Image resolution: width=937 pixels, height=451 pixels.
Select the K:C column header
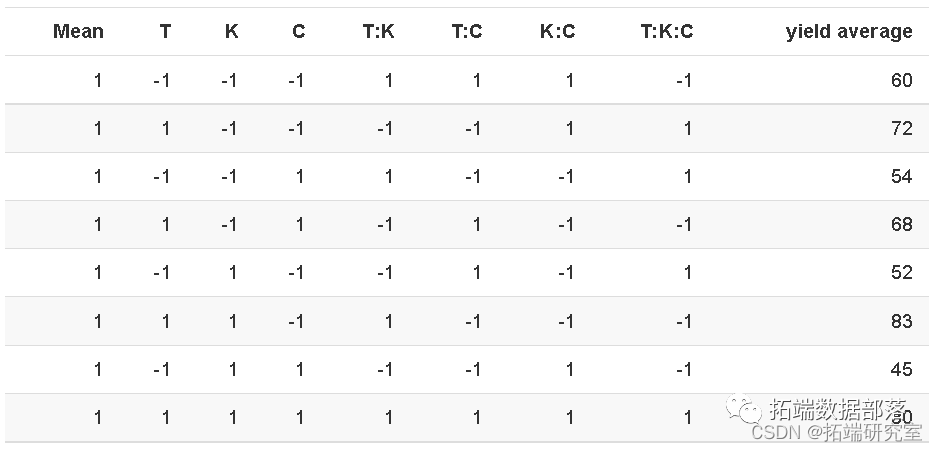pyautogui.click(x=557, y=32)
